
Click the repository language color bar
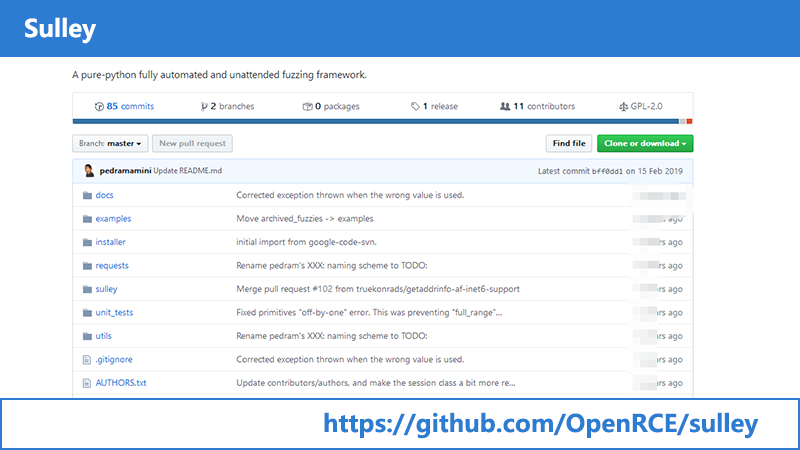coord(383,121)
